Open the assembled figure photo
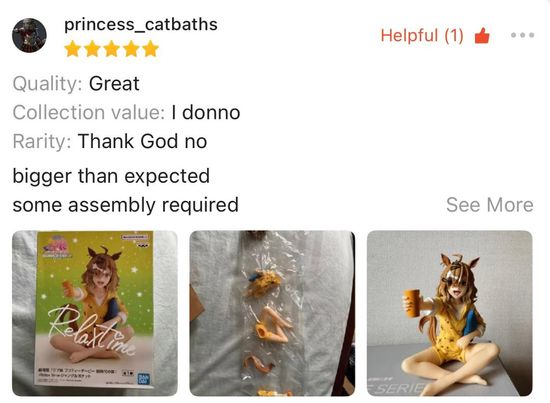 click(450, 313)
